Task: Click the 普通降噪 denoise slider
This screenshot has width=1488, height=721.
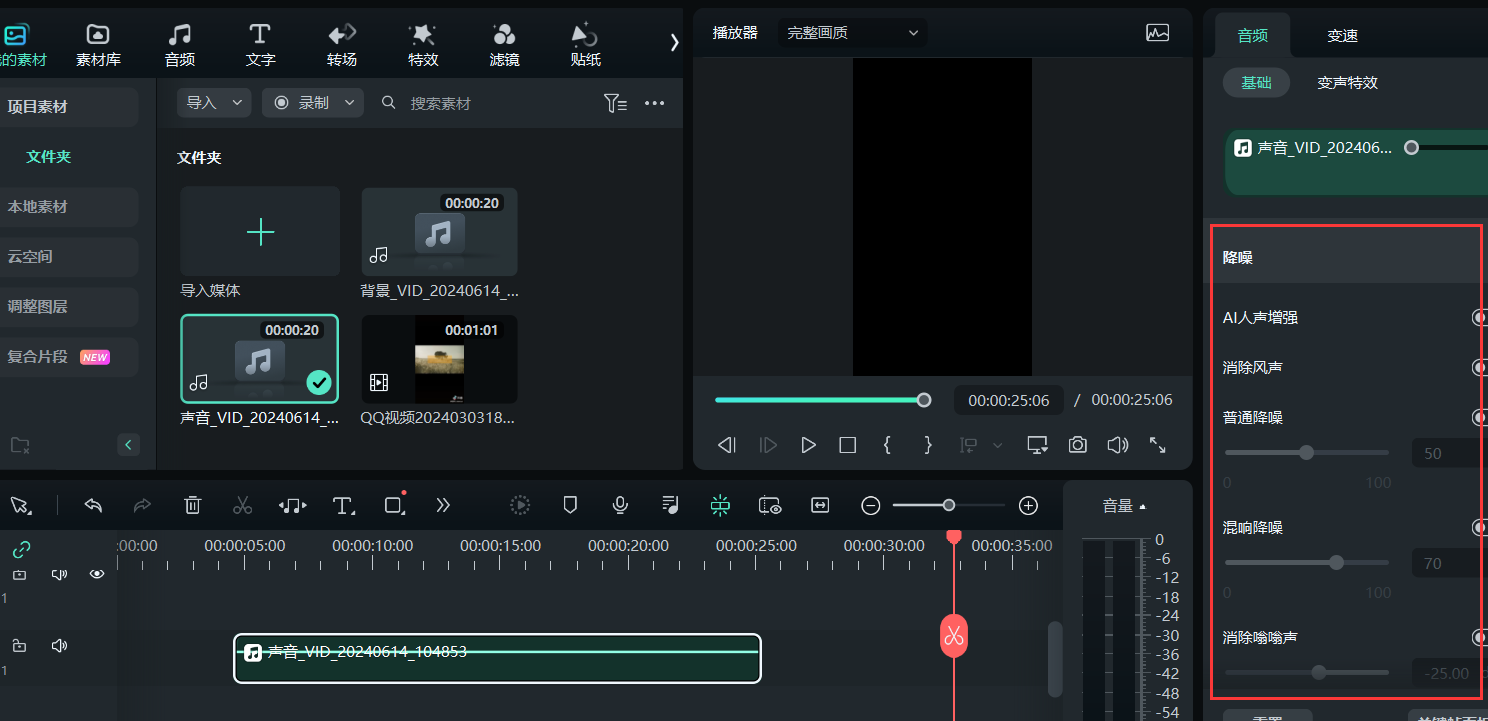Action: pyautogui.click(x=1306, y=453)
